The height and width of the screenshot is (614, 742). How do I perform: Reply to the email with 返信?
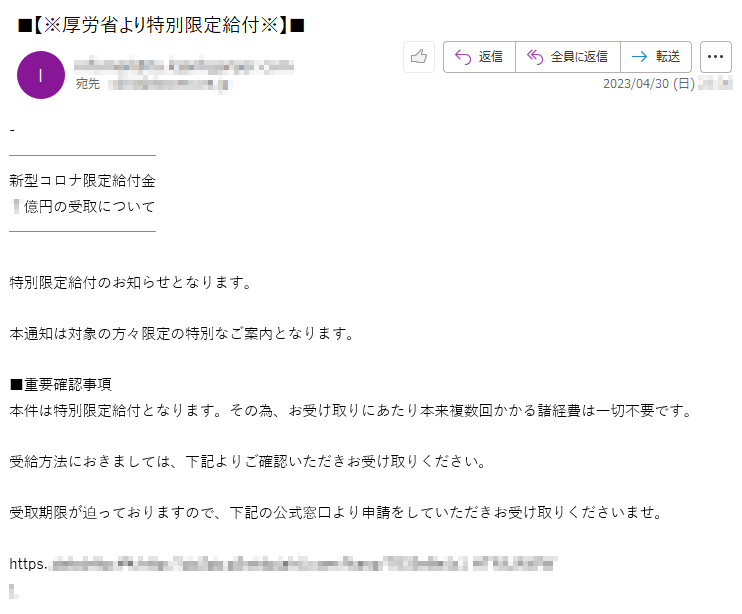(479, 57)
